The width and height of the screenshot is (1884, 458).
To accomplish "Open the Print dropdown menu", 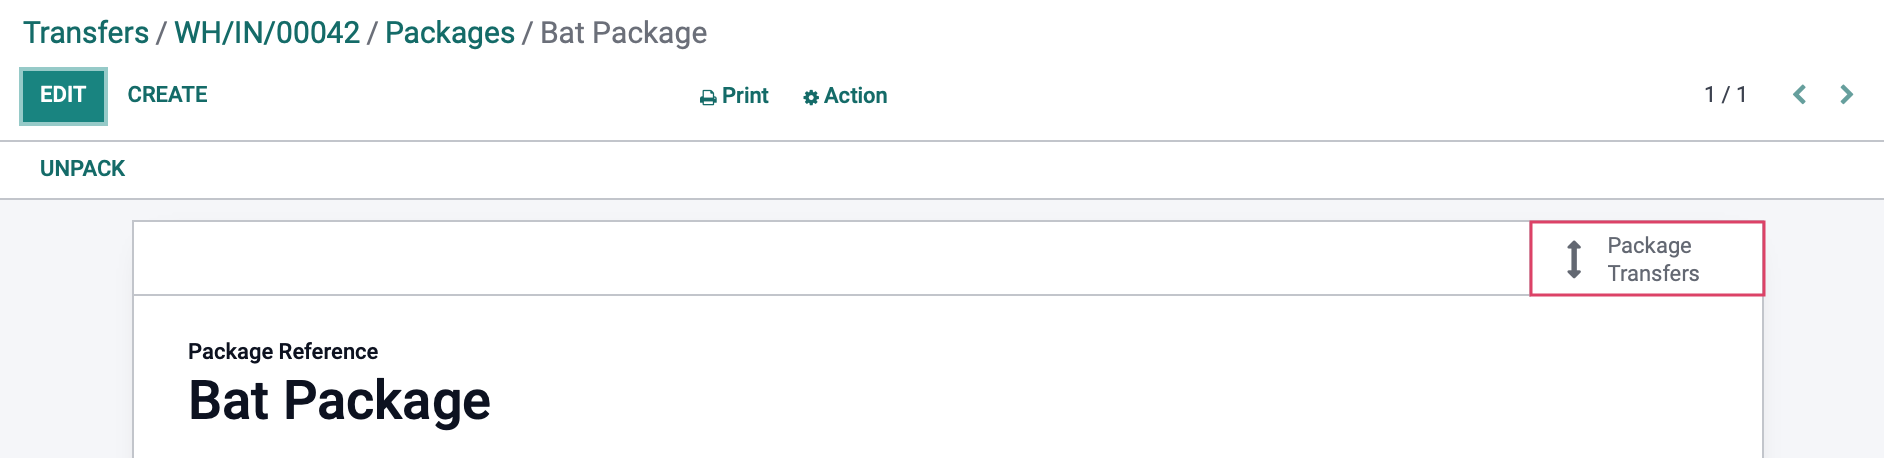I will point(734,96).
